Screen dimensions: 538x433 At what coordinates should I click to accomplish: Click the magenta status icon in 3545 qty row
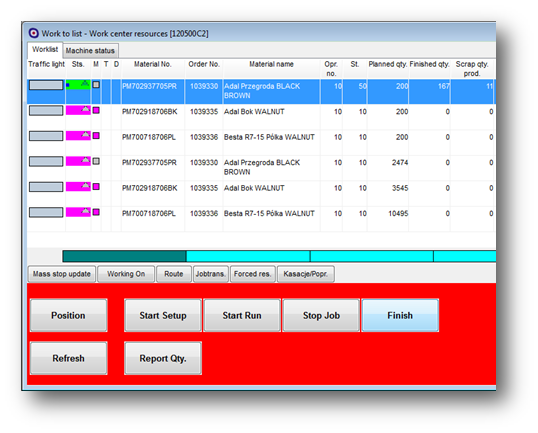(78, 187)
